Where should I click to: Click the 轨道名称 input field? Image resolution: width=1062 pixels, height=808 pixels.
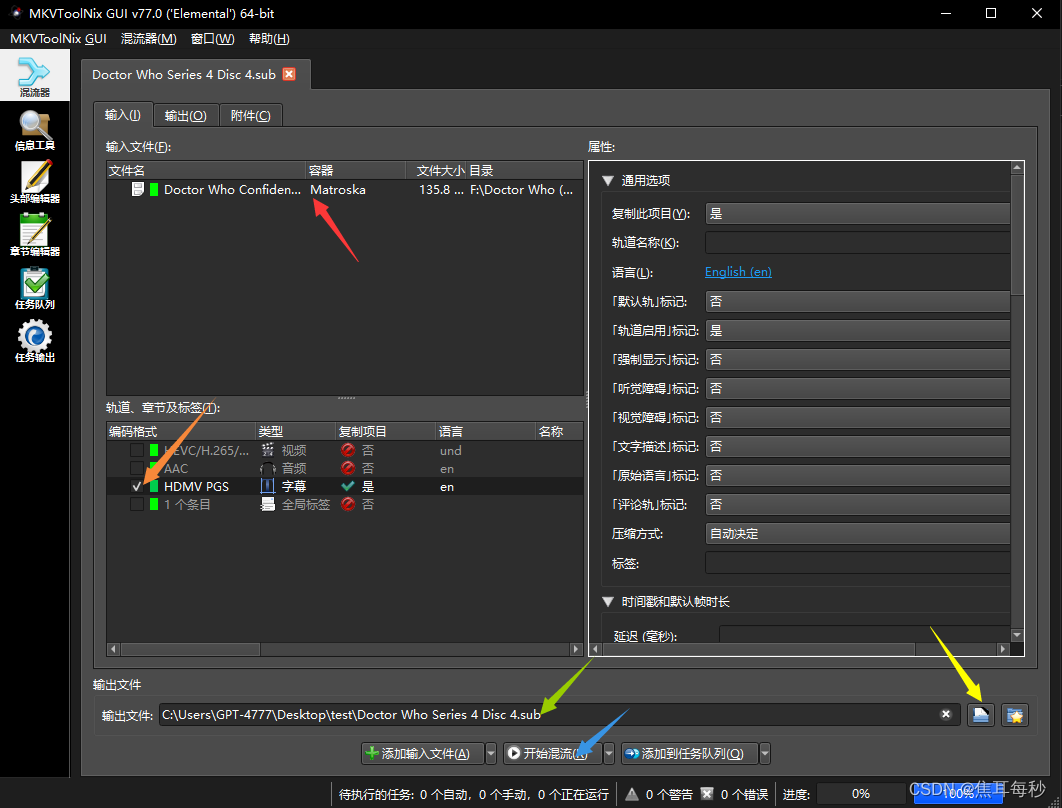point(857,243)
